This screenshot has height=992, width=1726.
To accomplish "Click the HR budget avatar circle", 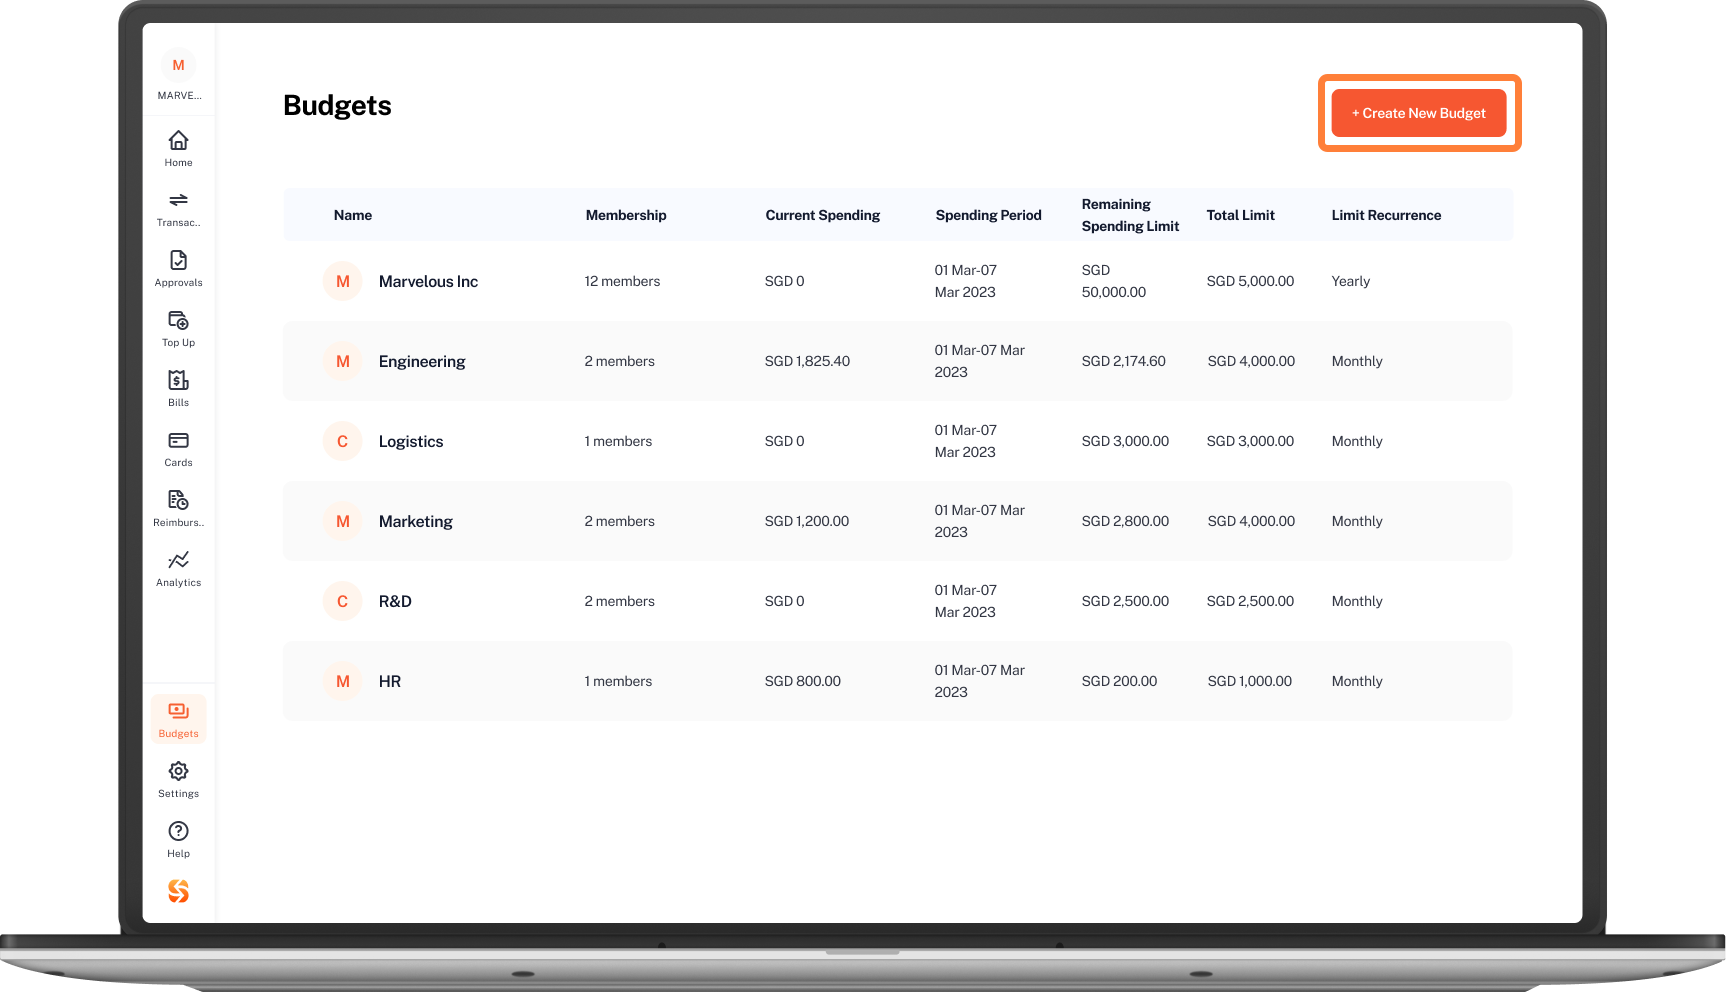I will click(342, 681).
